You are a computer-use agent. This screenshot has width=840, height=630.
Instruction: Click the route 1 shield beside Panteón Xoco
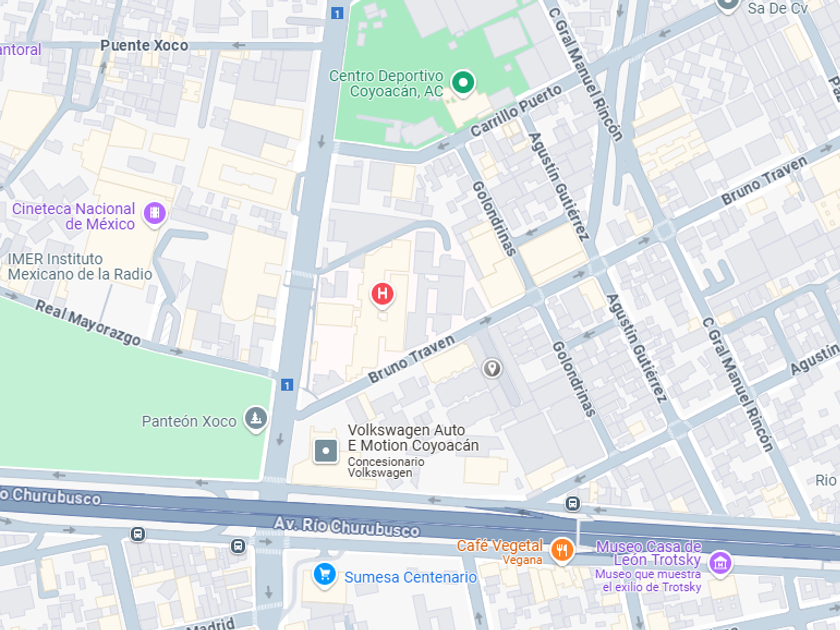(x=287, y=385)
